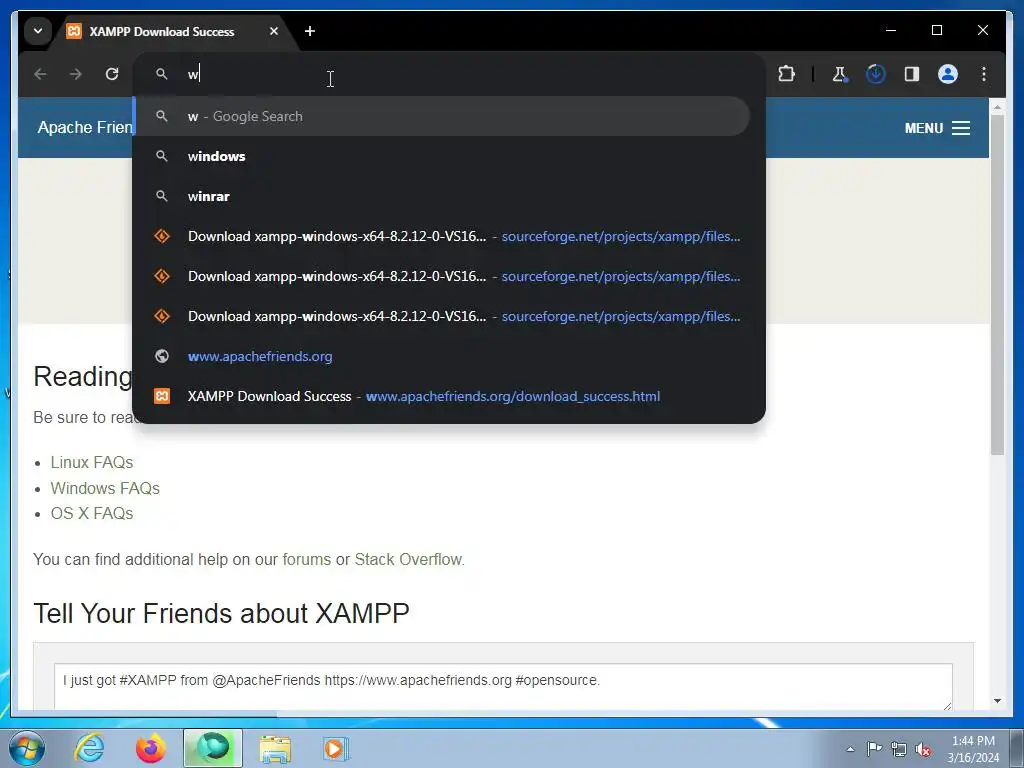Select the download_success.html history suggestion

pos(442,396)
